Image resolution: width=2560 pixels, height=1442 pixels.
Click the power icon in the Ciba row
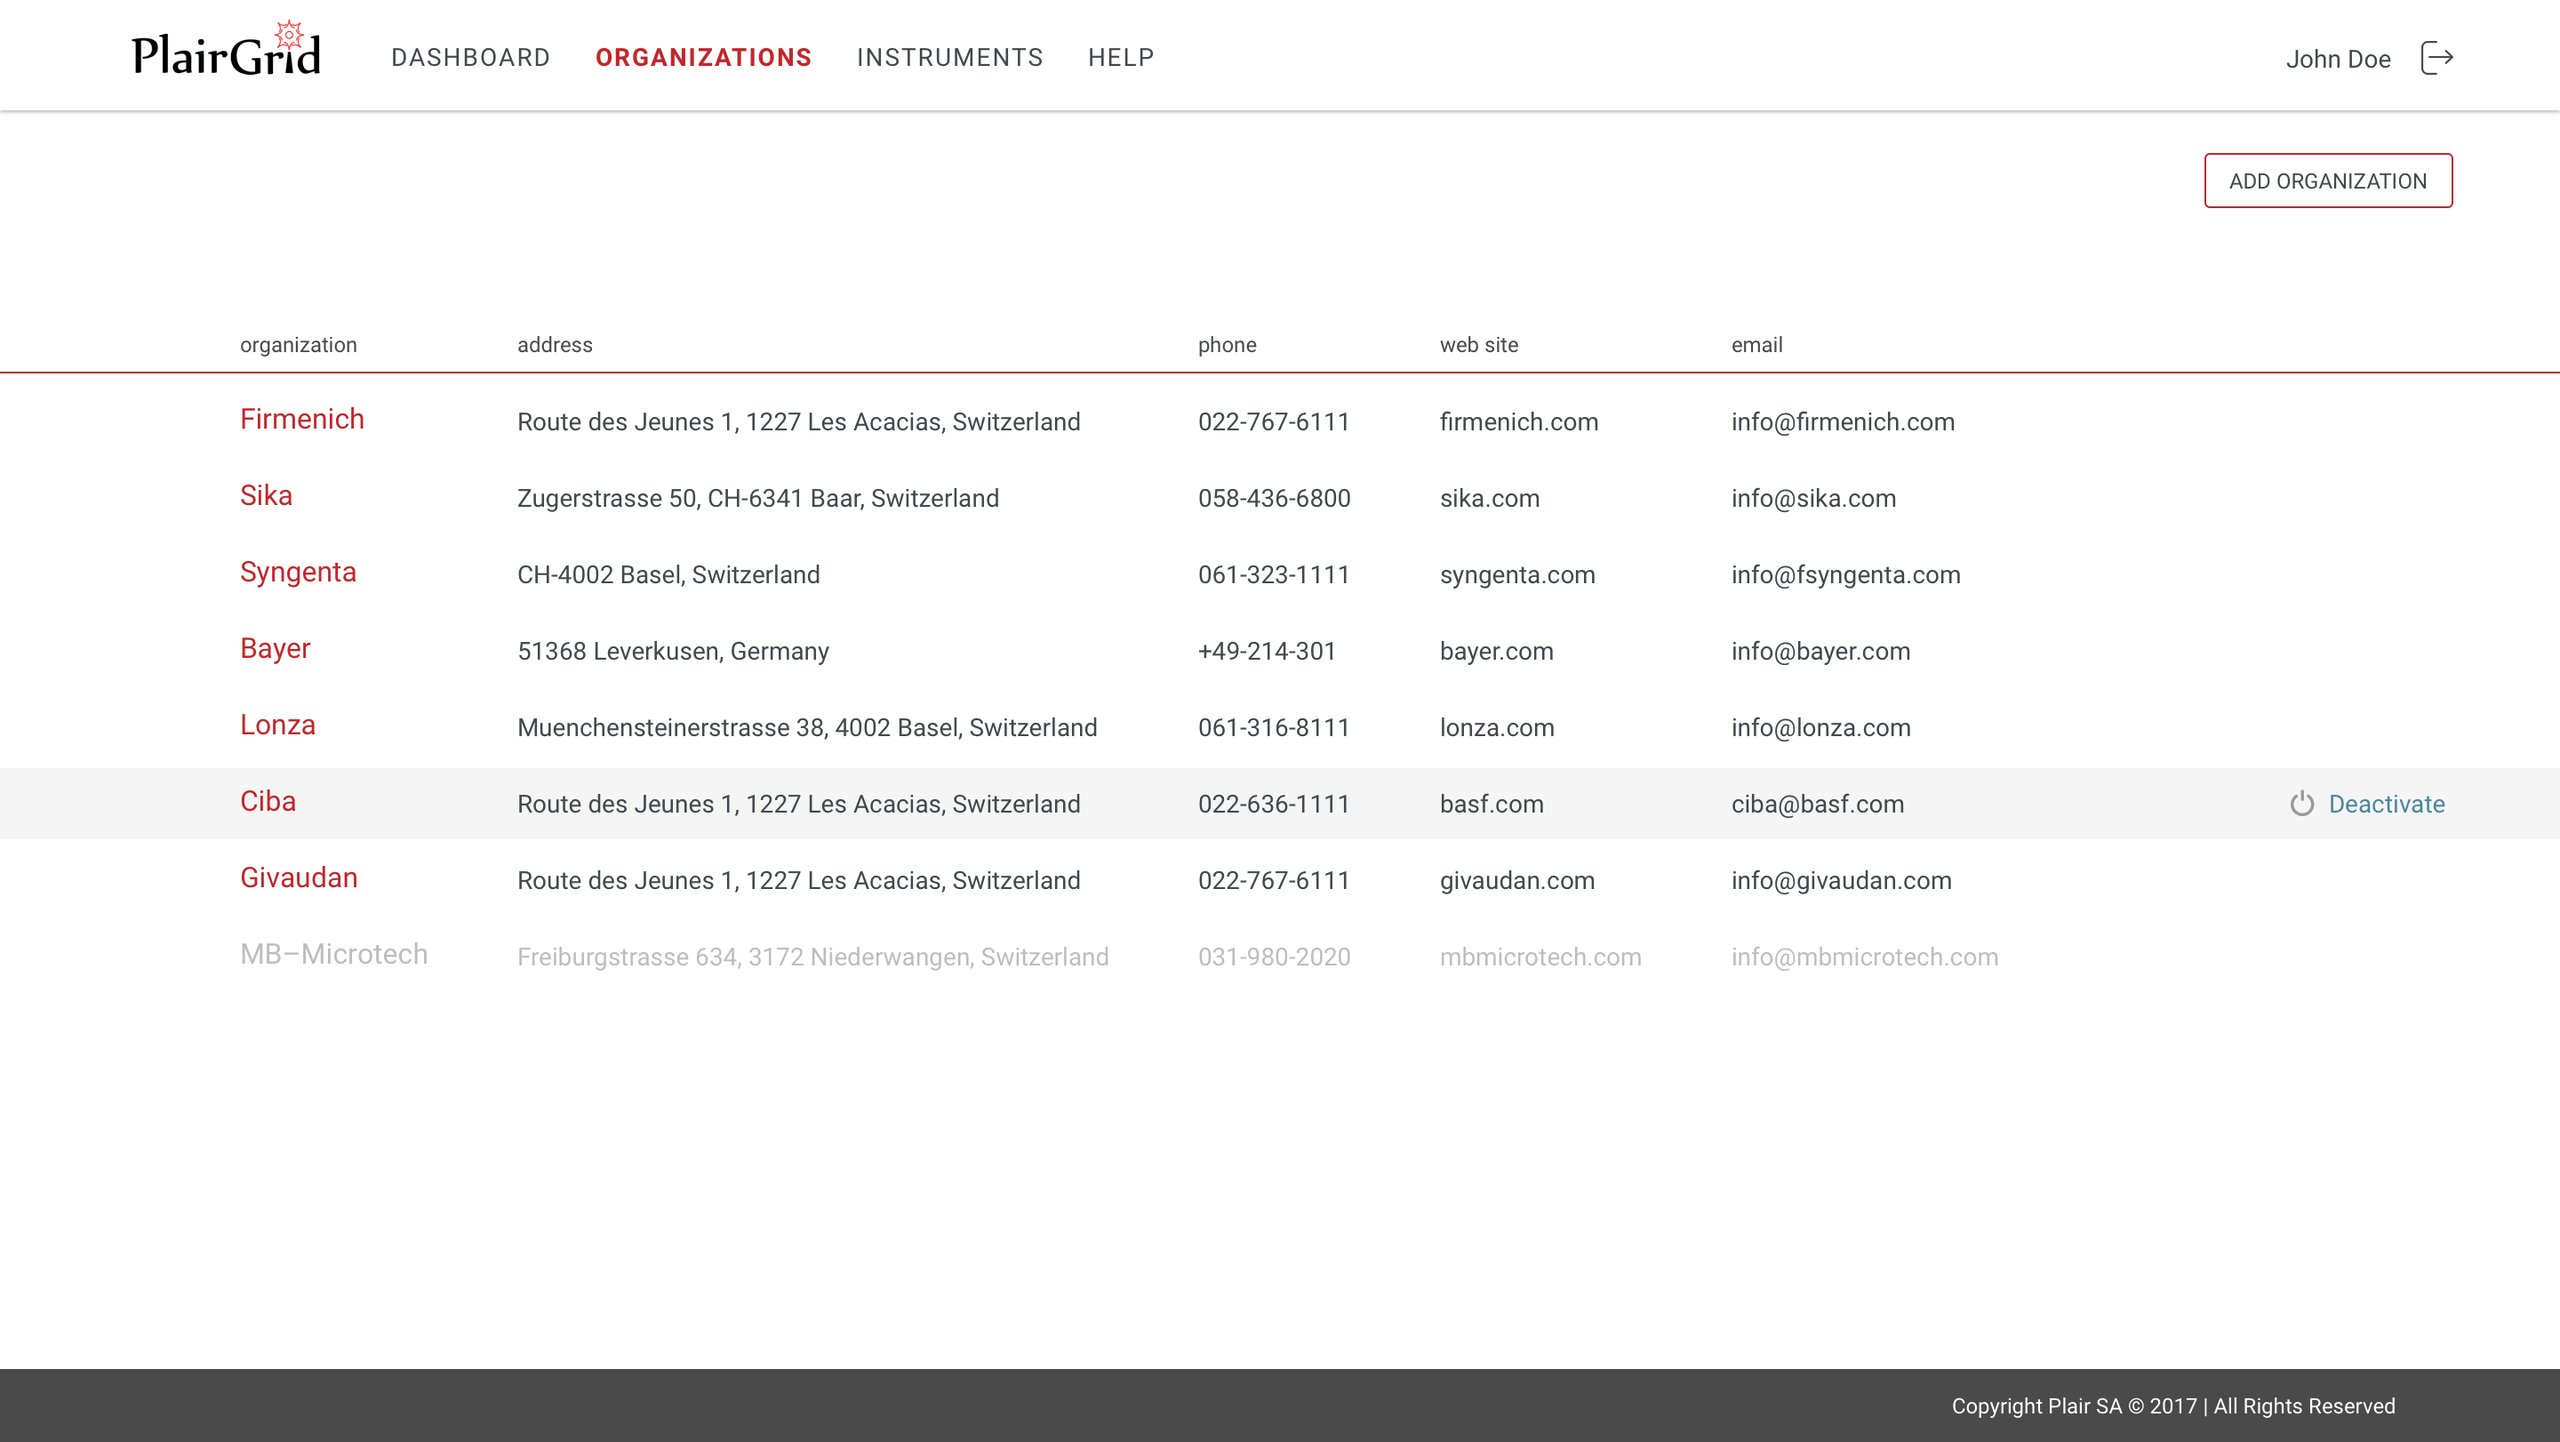[x=2302, y=804]
